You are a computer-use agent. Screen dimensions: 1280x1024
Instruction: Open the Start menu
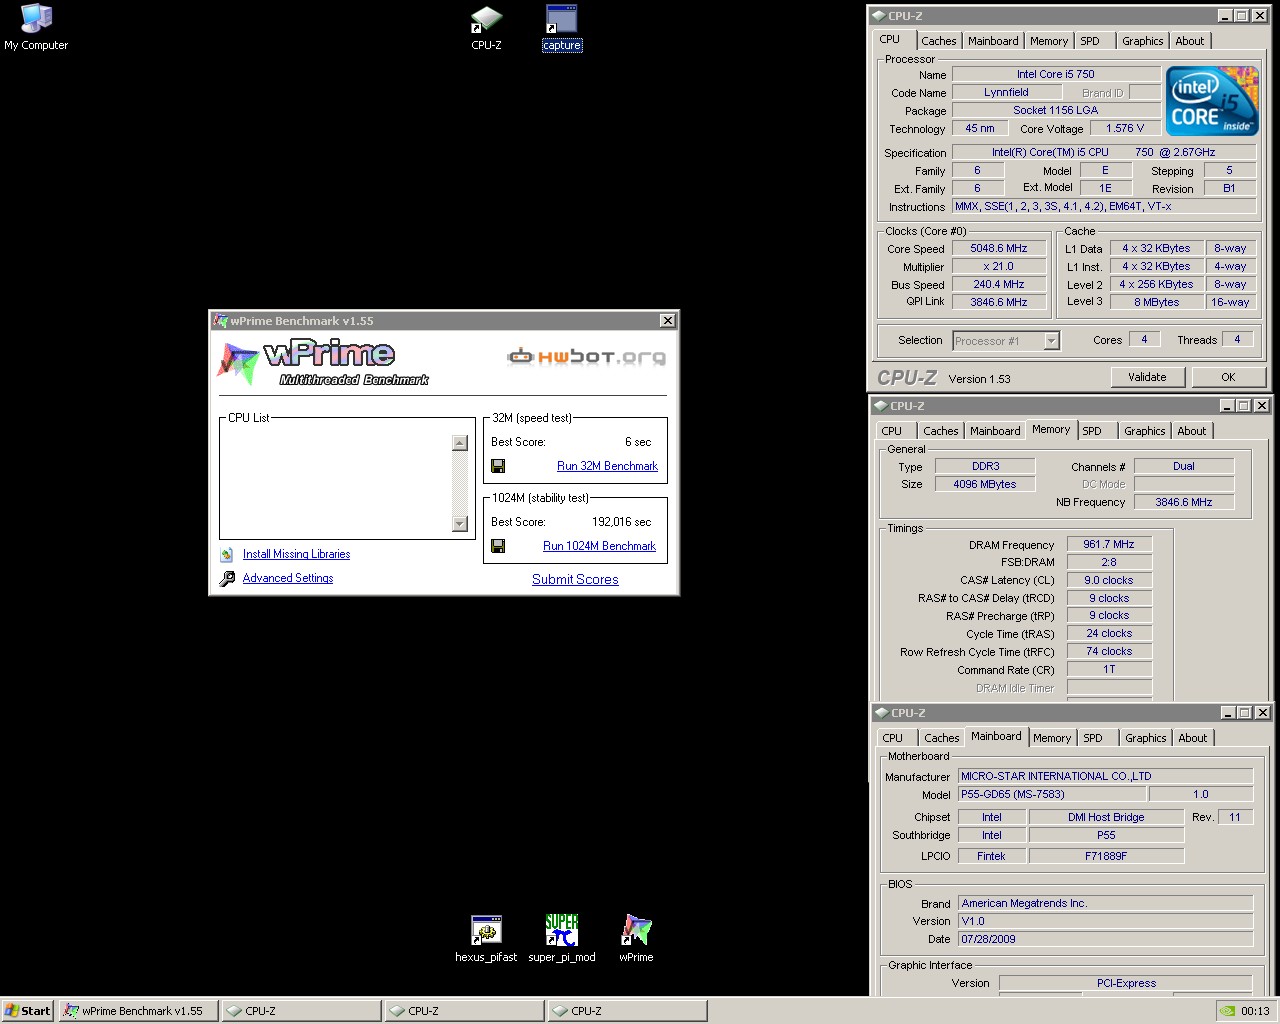(27, 1011)
